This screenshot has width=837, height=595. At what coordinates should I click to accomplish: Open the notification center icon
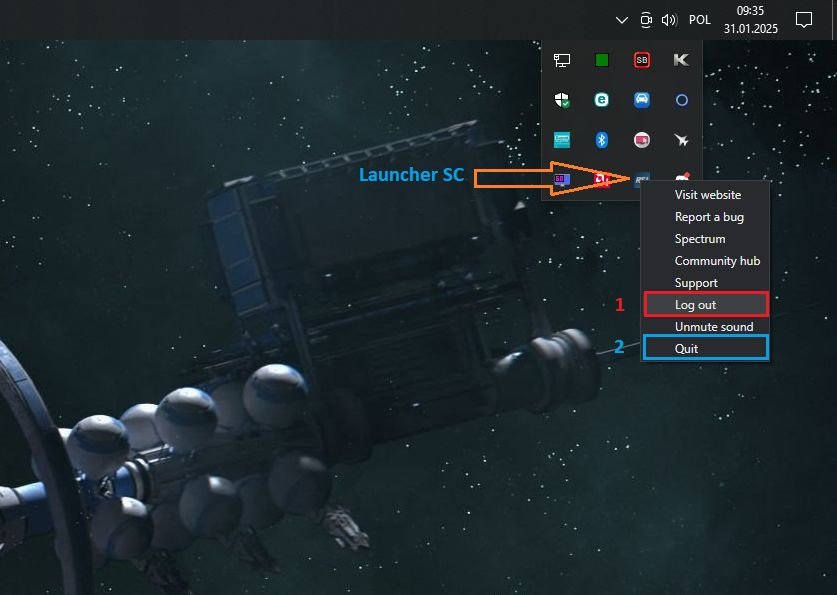click(x=803, y=20)
